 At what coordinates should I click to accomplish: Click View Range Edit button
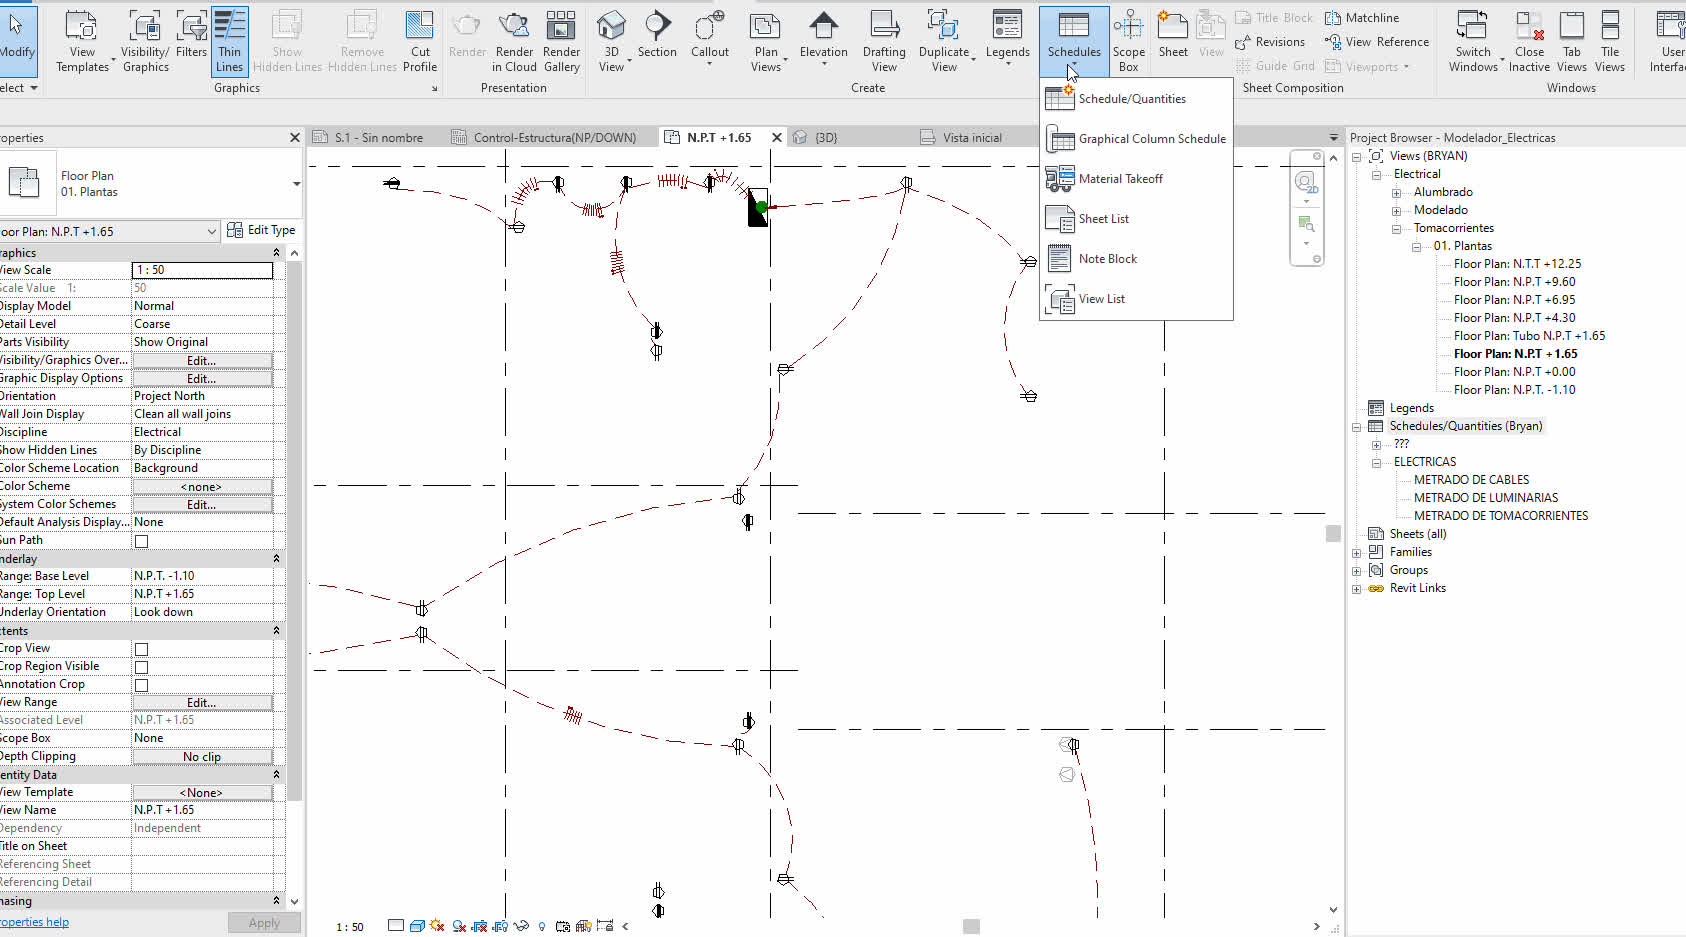[x=201, y=703]
